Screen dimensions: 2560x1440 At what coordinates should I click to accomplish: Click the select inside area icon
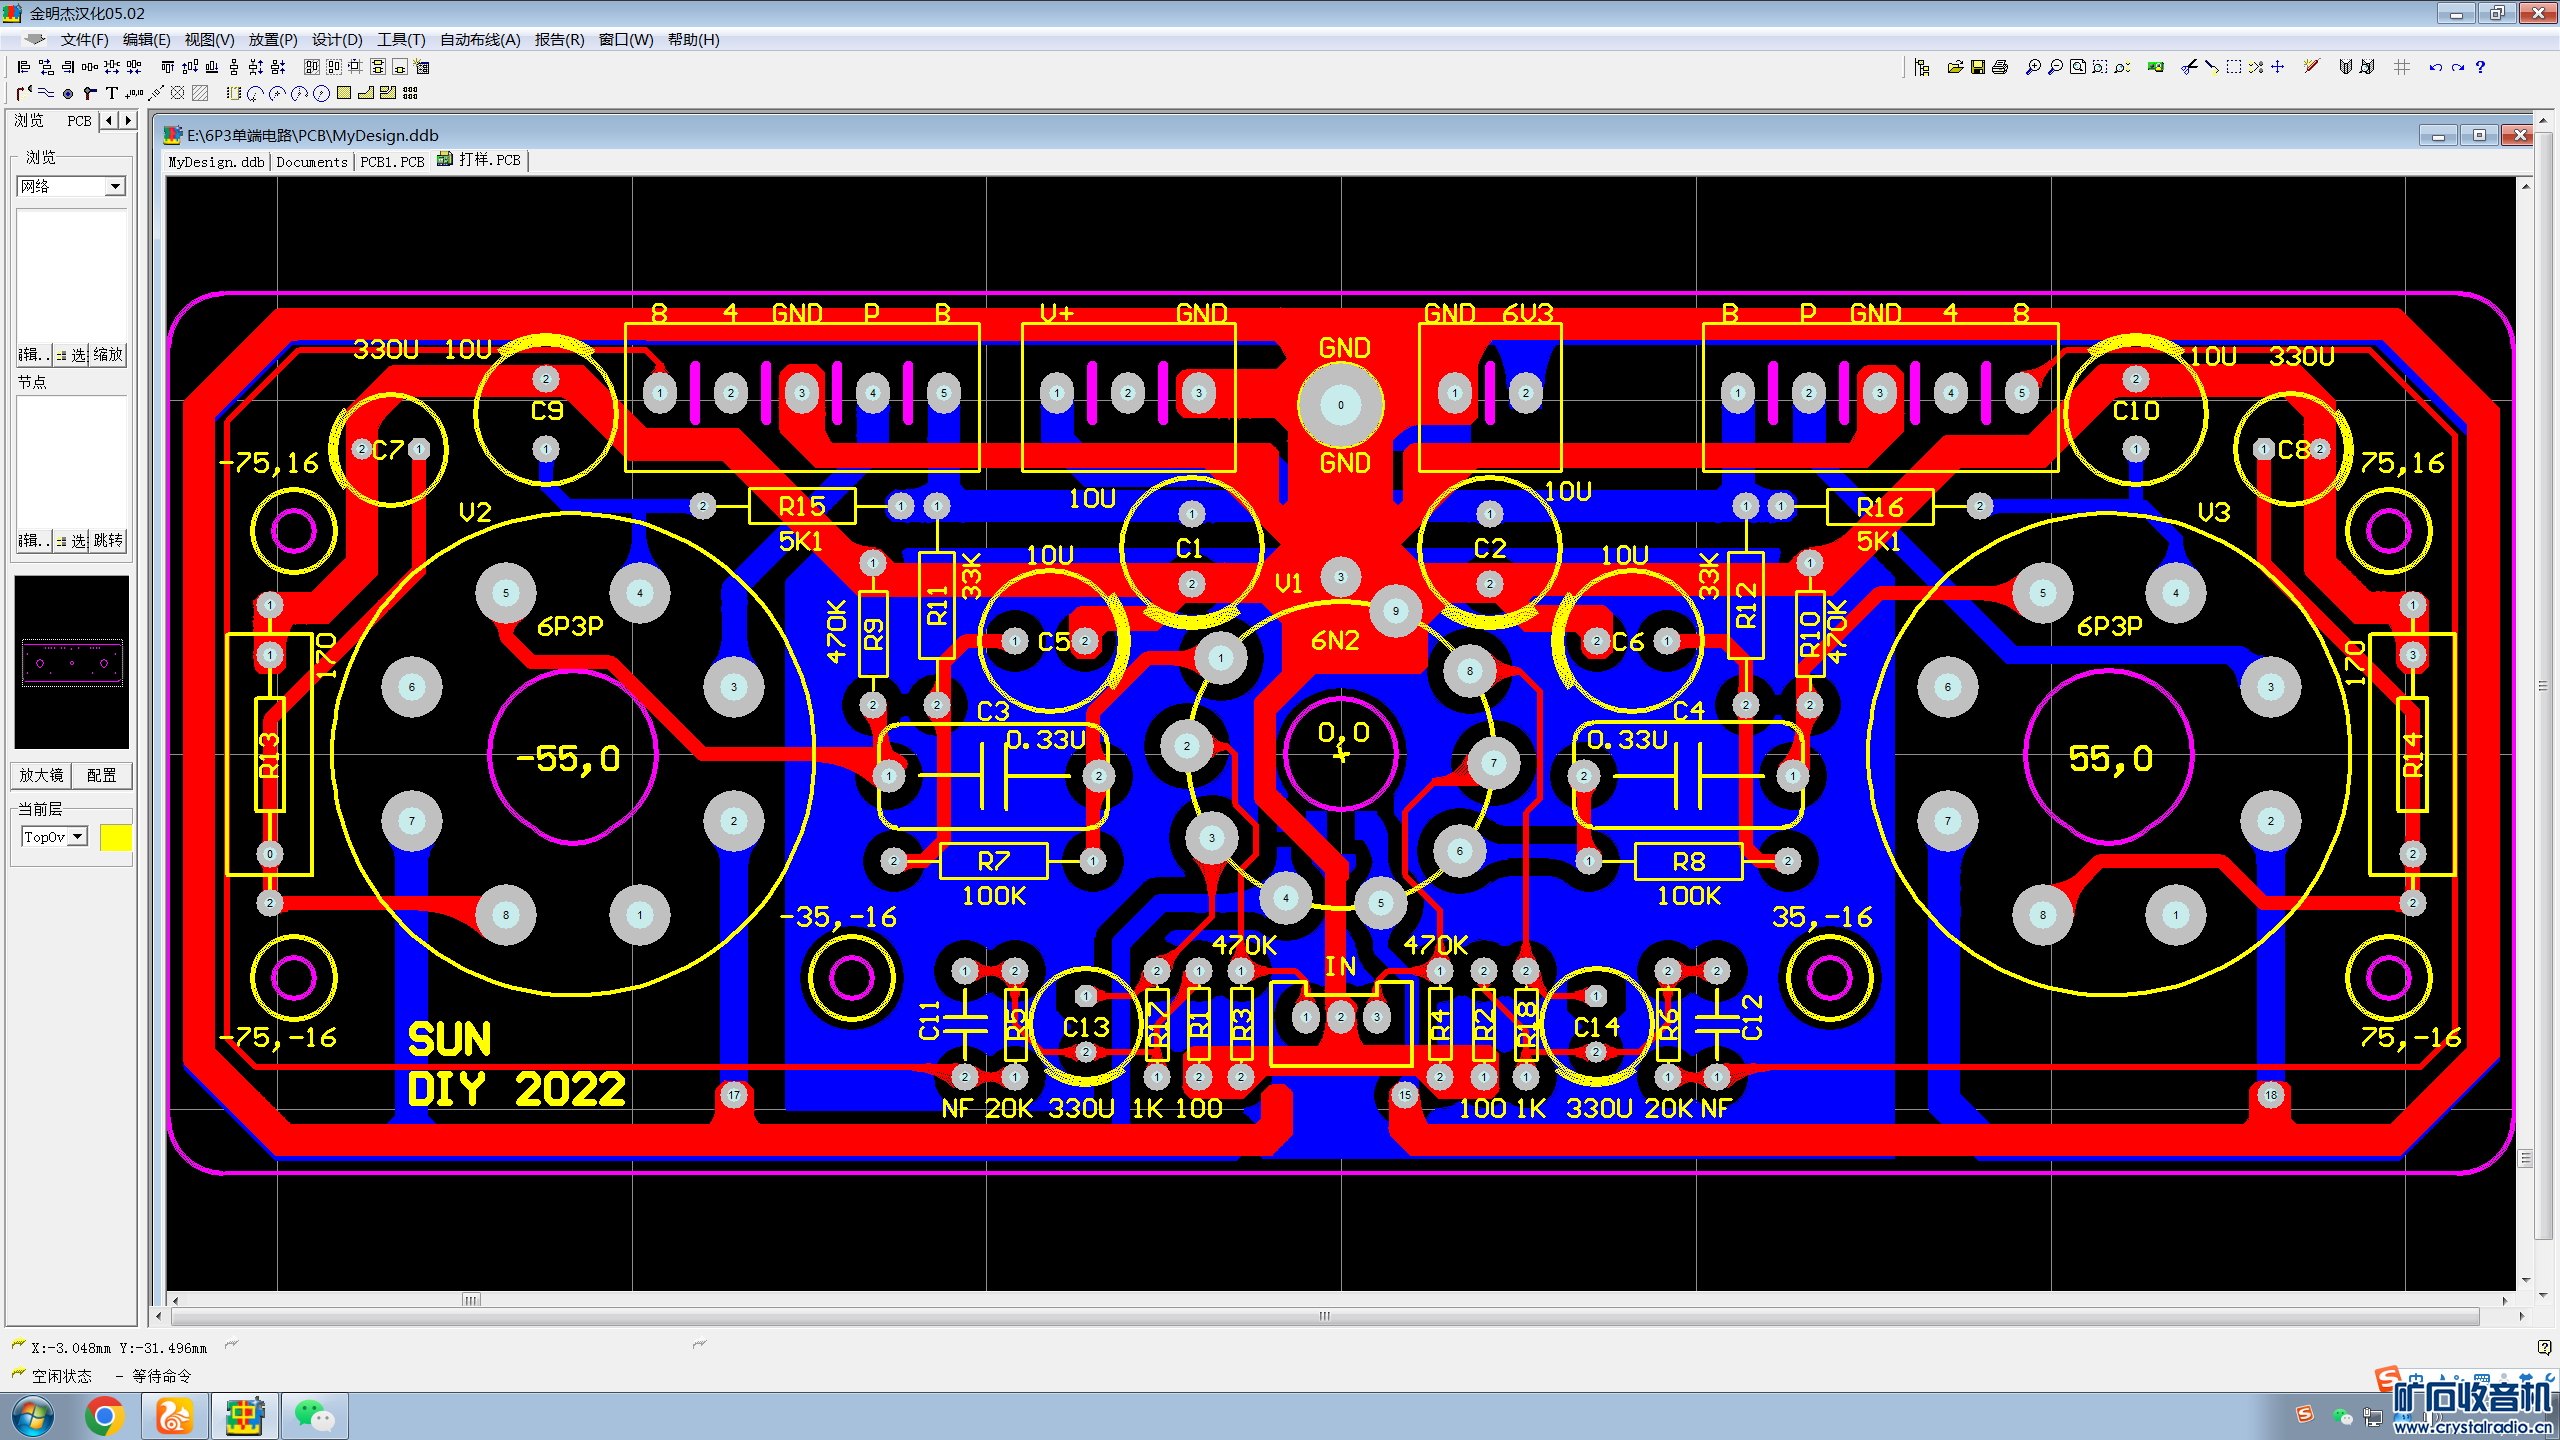2233,67
